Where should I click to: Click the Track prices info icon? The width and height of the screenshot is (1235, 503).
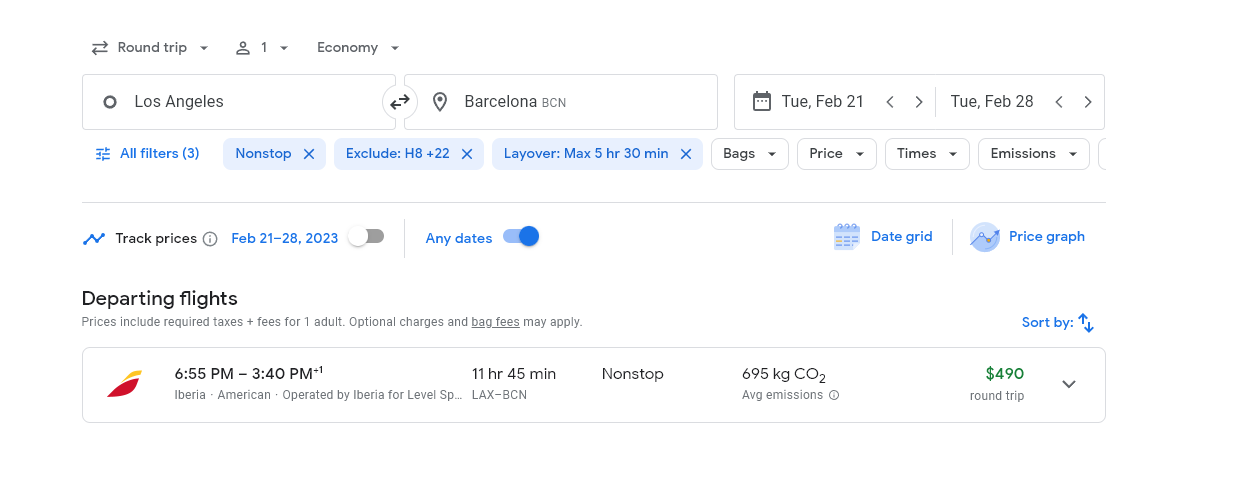tap(210, 239)
